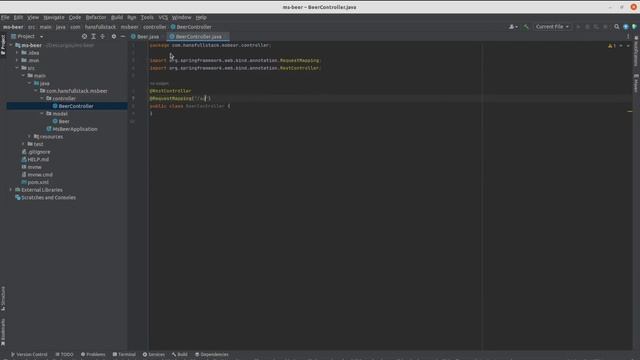640x360 pixels.
Task: Click the IDE updates blue circle icon
Action: pyautogui.click(x=626, y=27)
